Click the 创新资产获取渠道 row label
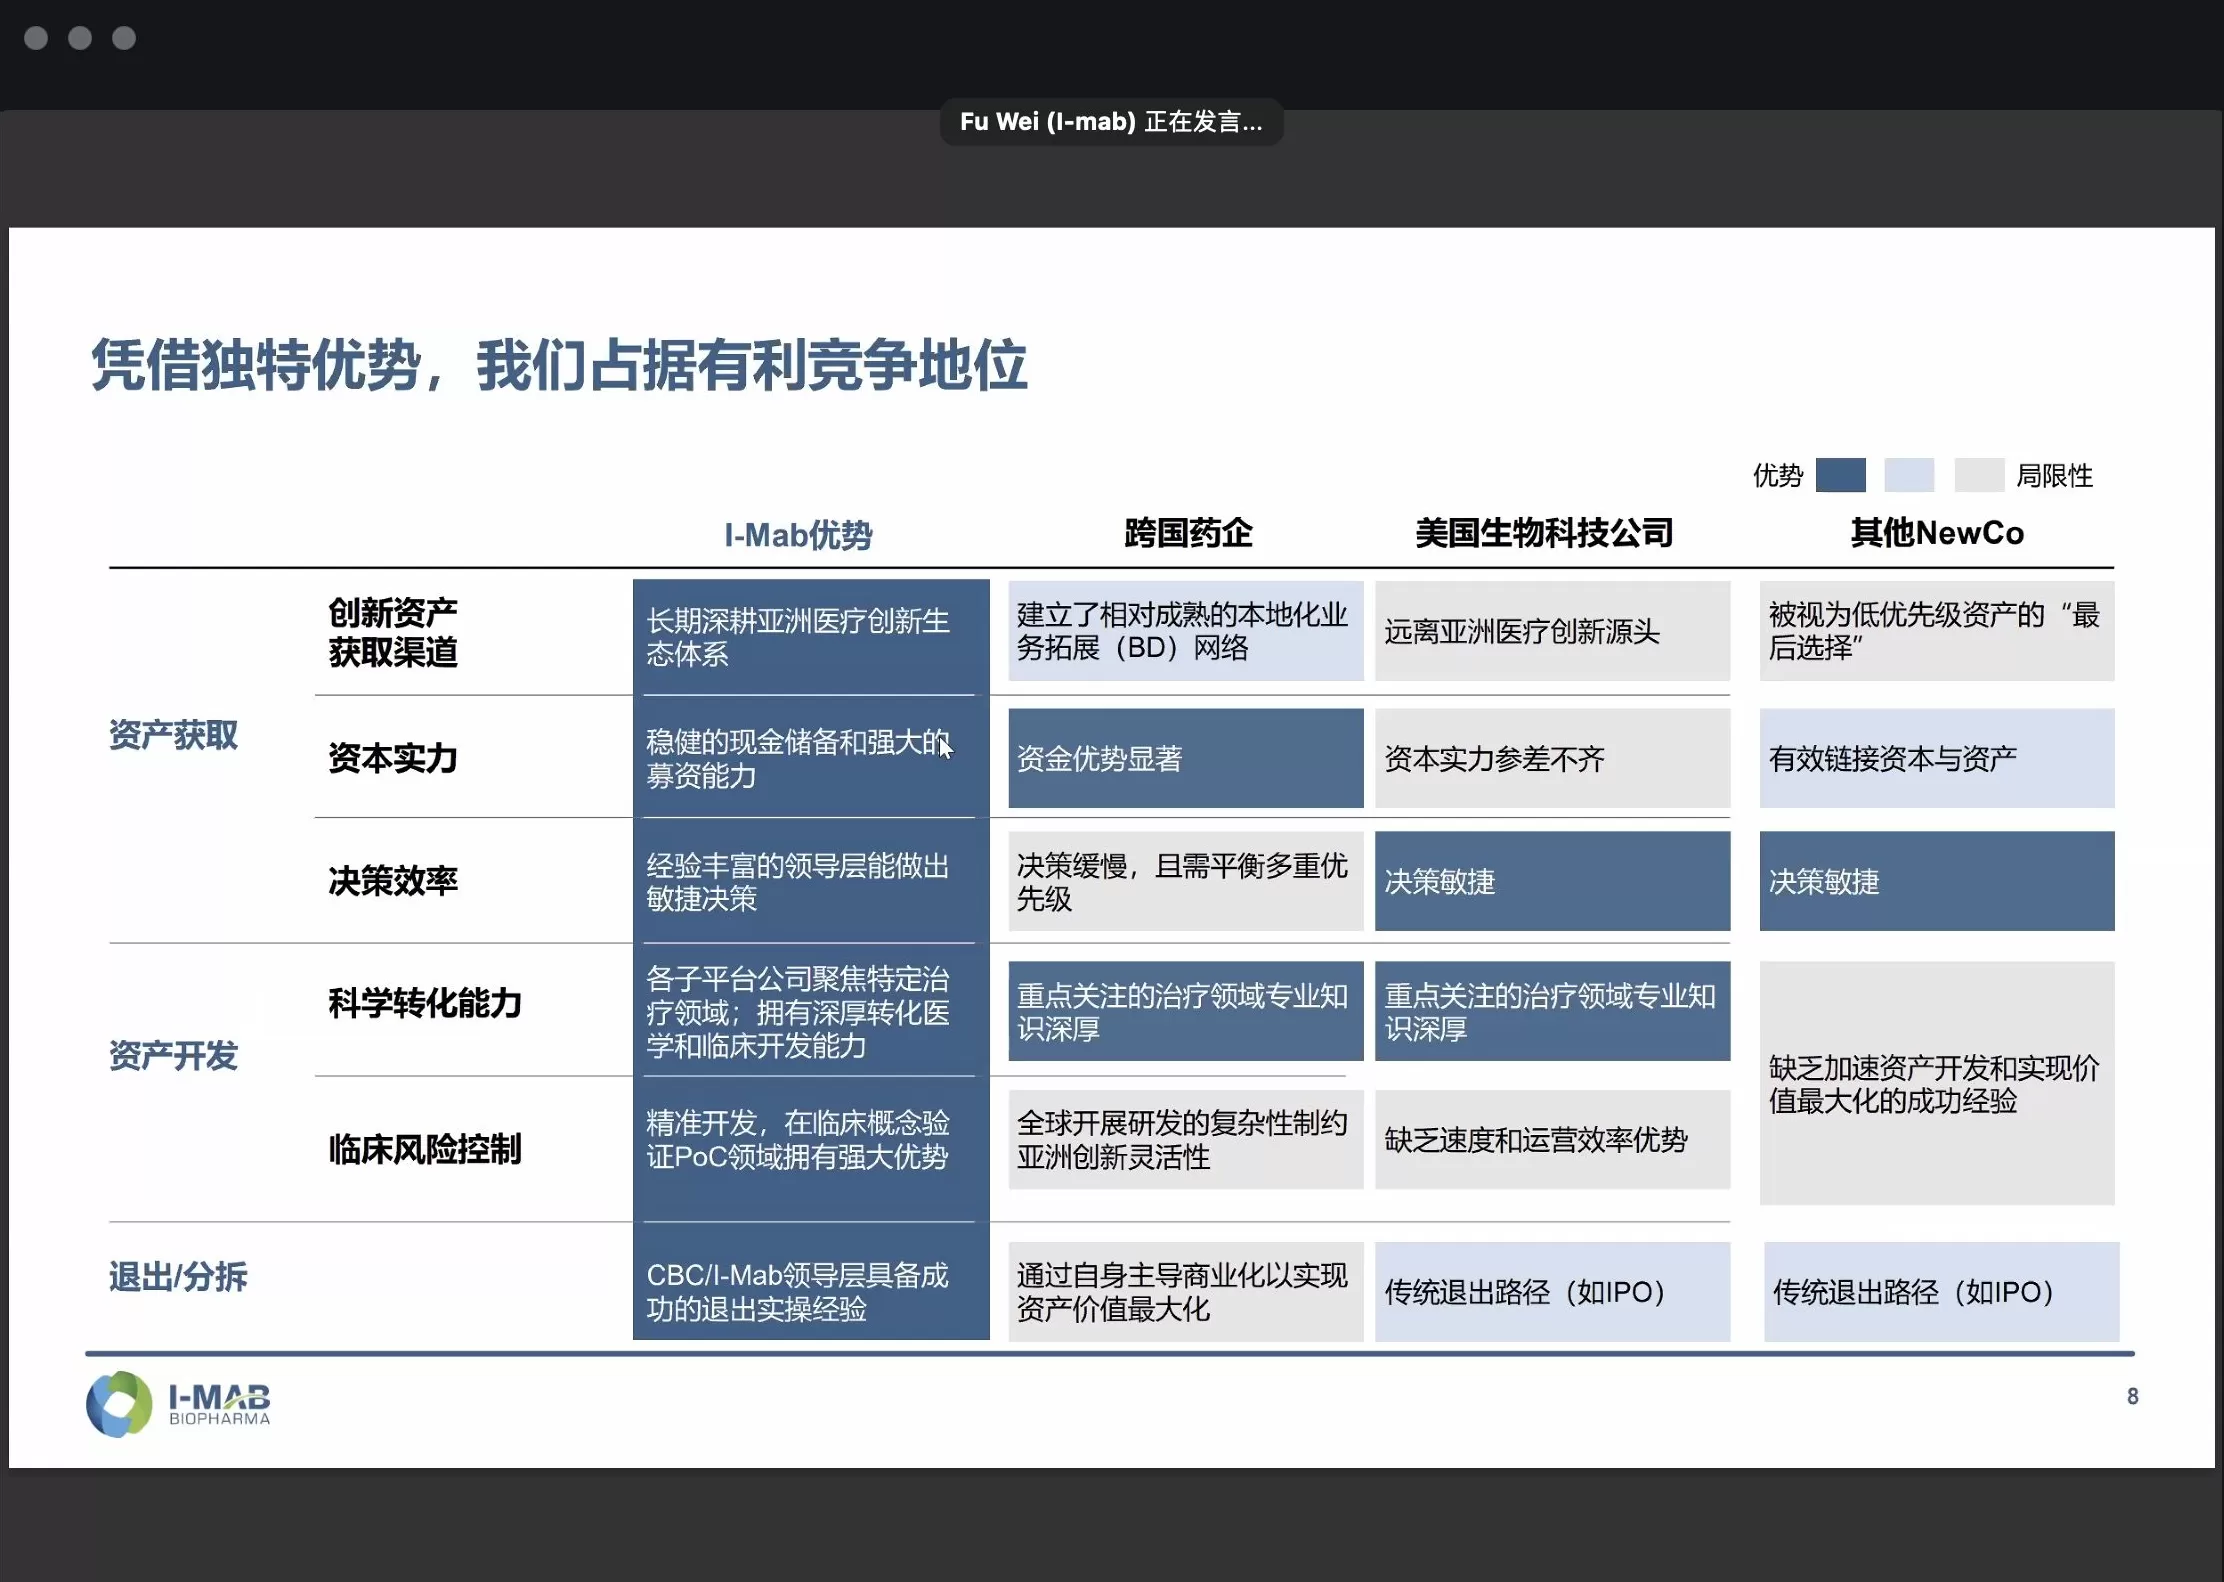The height and width of the screenshot is (1582, 2224). click(x=393, y=632)
